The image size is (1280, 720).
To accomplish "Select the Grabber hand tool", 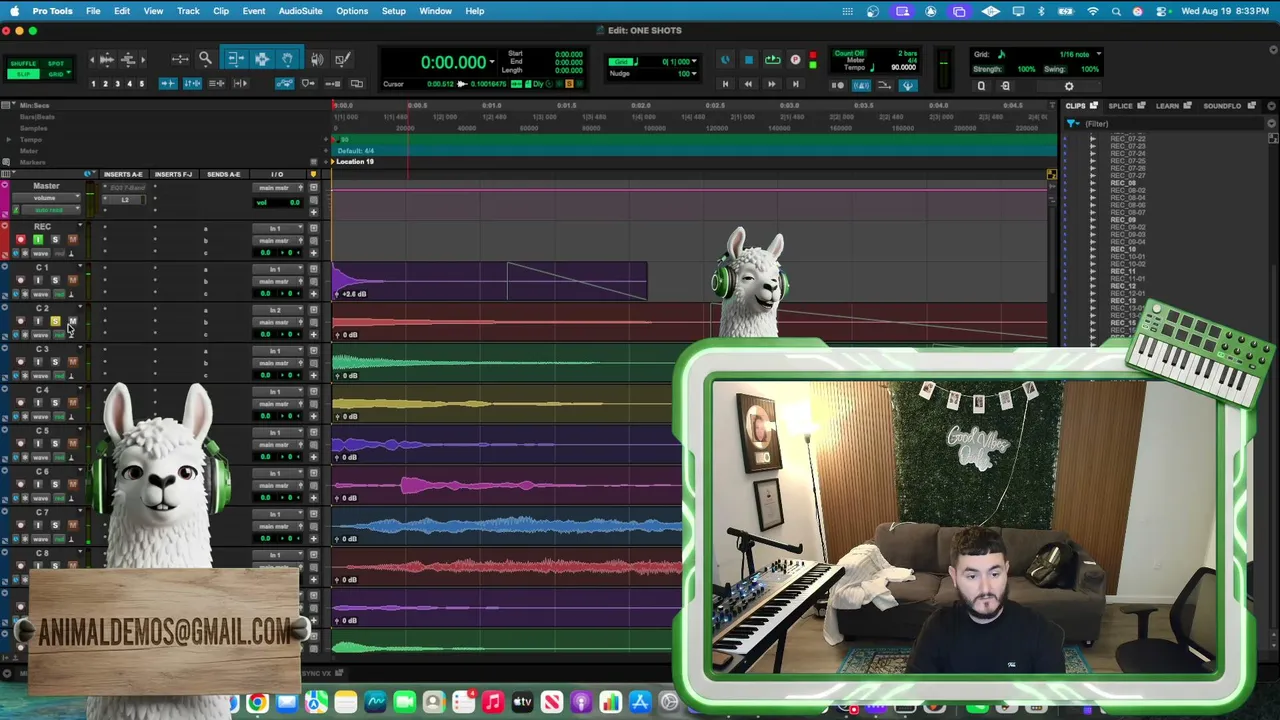I will (x=287, y=60).
